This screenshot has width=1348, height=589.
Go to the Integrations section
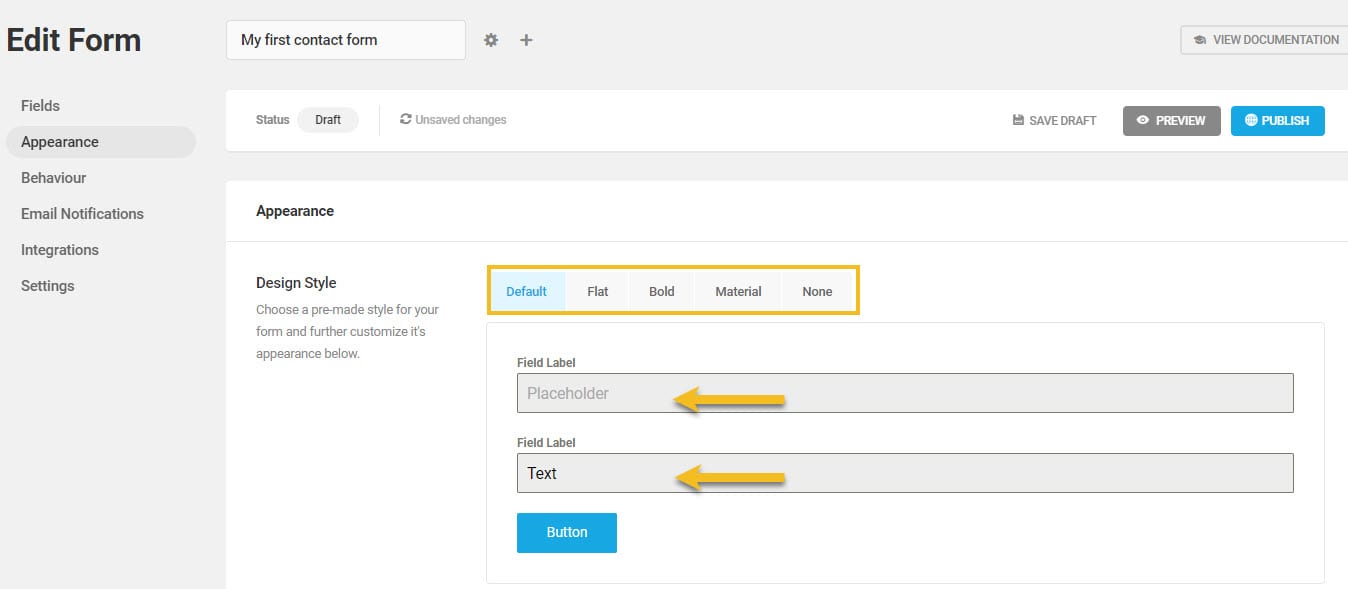click(x=59, y=249)
